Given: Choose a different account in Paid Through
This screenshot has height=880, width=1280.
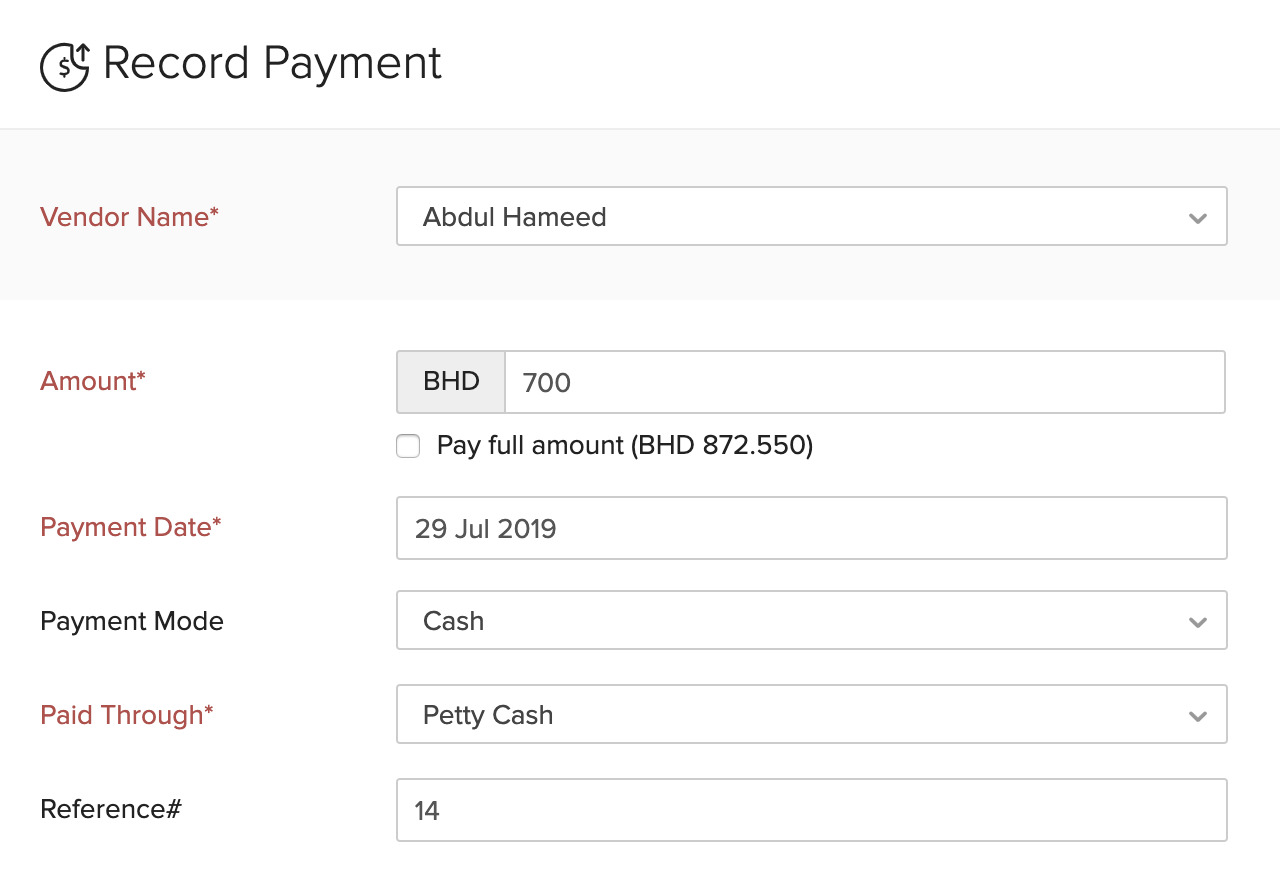Looking at the screenshot, I should coord(700,715).
